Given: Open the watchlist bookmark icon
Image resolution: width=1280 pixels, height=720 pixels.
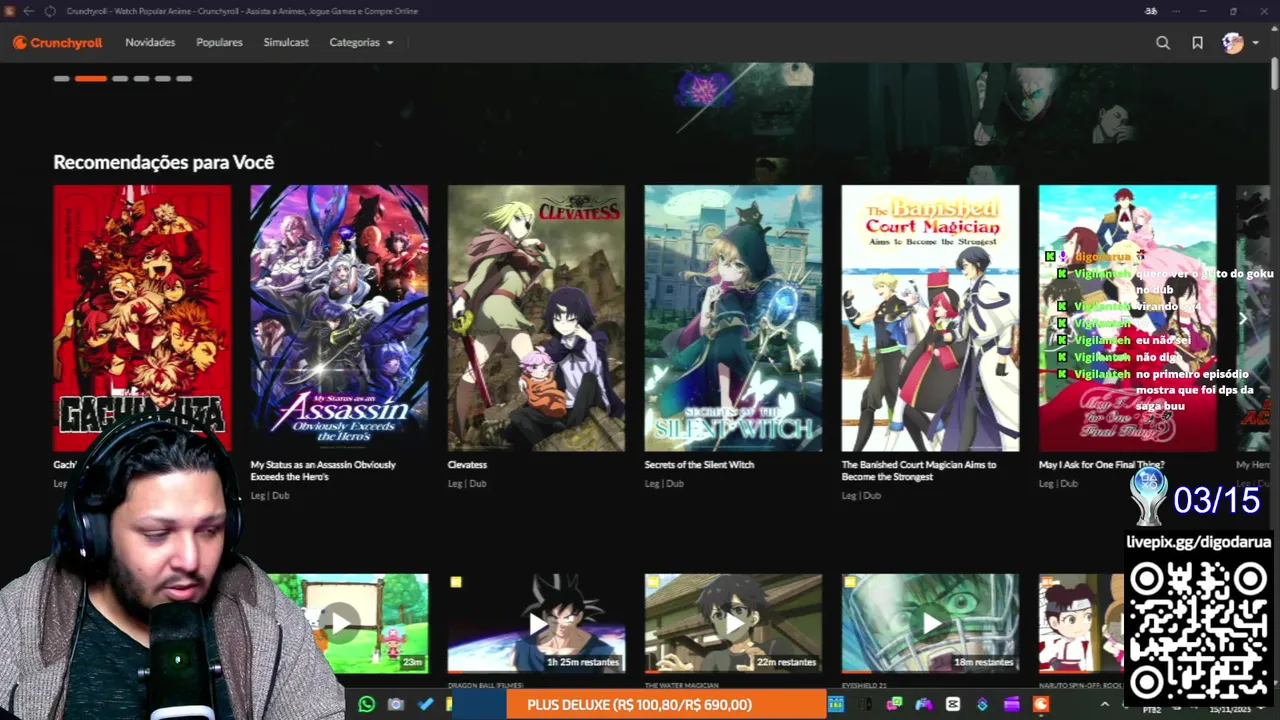Looking at the screenshot, I should tap(1197, 43).
